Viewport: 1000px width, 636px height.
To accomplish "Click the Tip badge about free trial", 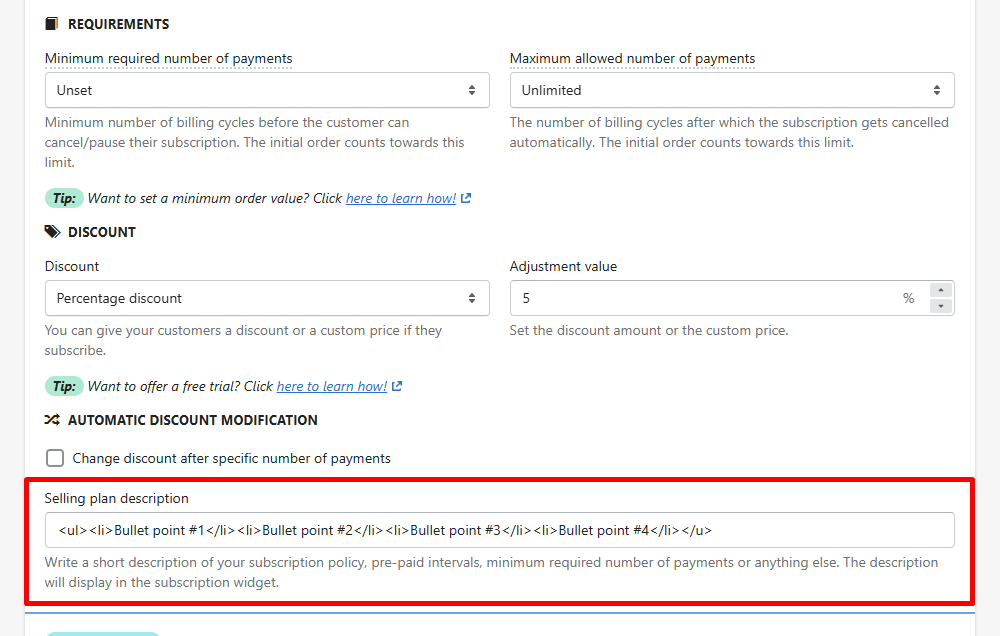I will 64,386.
